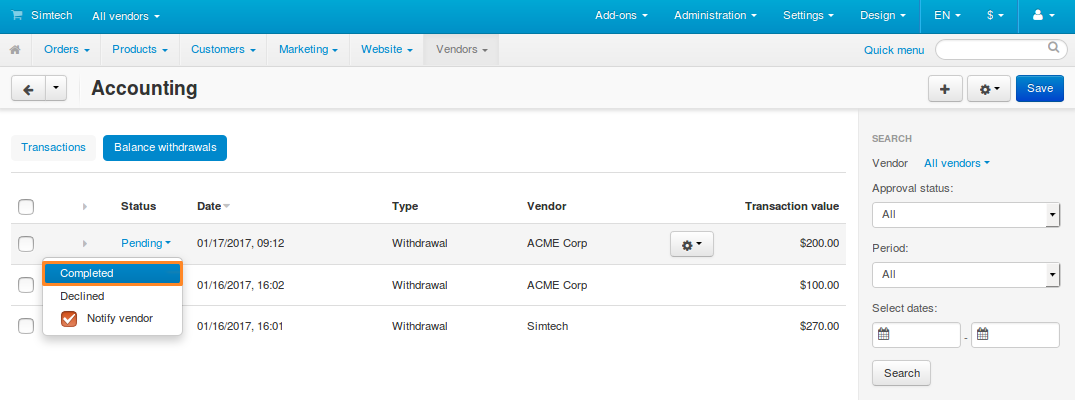This screenshot has width=1075, height=400.
Task: Open the Products menu
Action: click(x=140, y=50)
